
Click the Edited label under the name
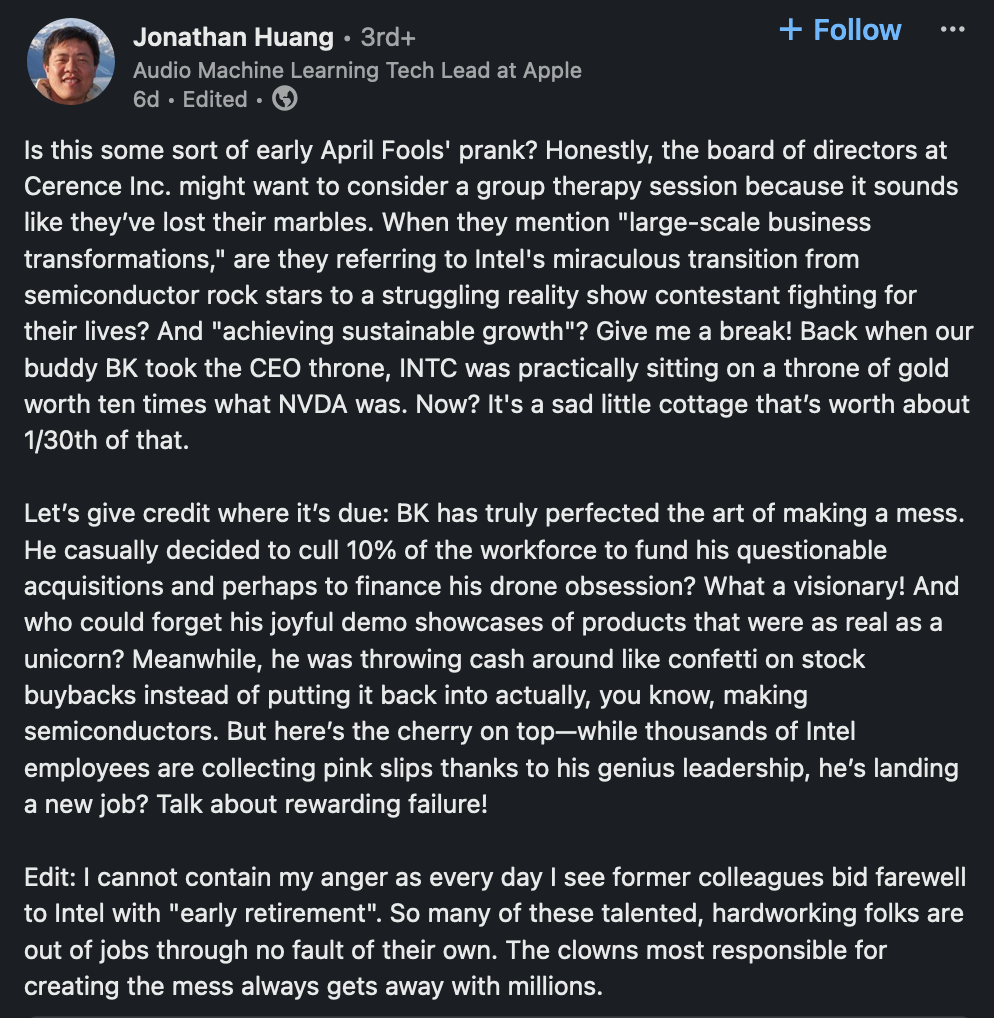pyautogui.click(x=215, y=99)
